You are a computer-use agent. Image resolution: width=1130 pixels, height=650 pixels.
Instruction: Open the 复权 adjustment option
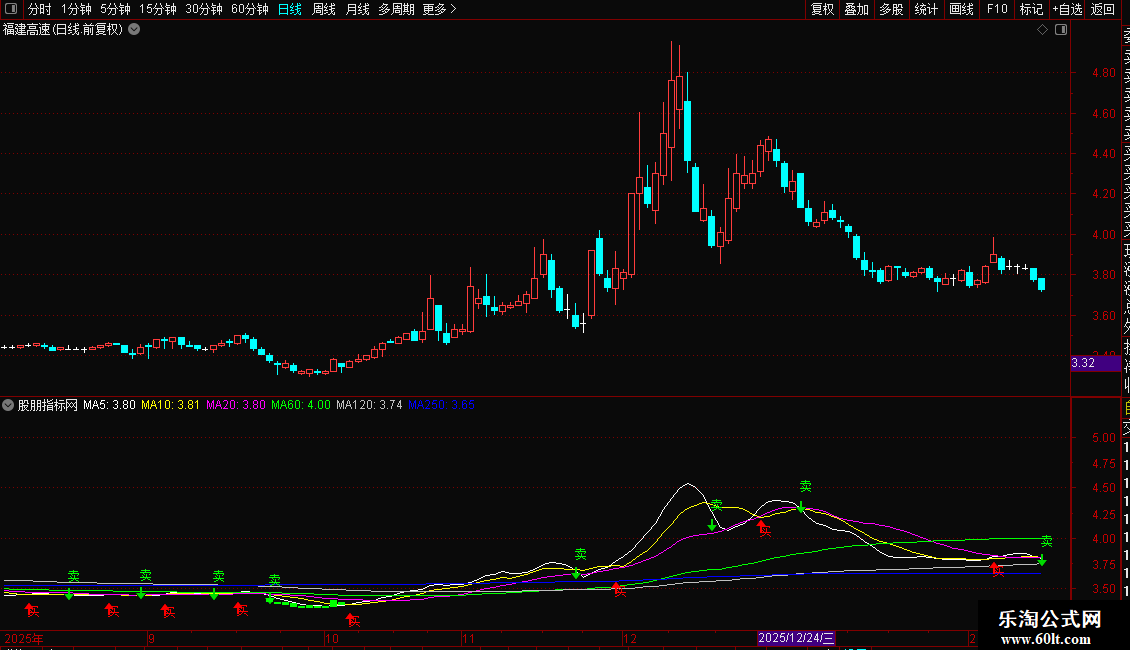click(822, 9)
